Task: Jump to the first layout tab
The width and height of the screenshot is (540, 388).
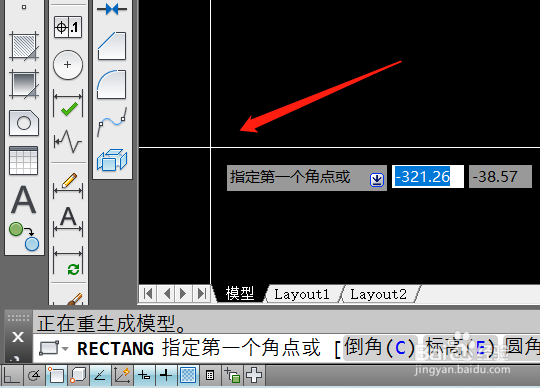Action: pos(148,294)
